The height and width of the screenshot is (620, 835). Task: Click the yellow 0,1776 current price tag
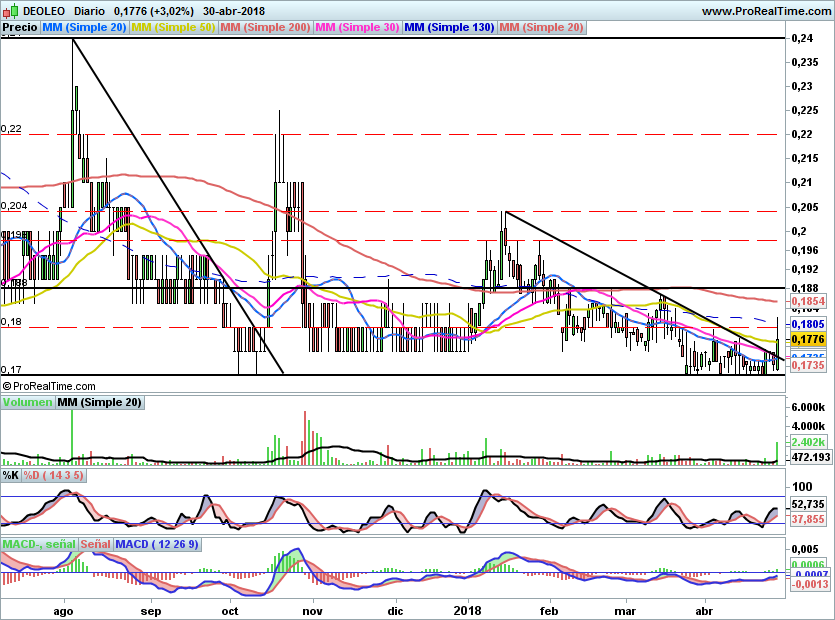point(806,340)
